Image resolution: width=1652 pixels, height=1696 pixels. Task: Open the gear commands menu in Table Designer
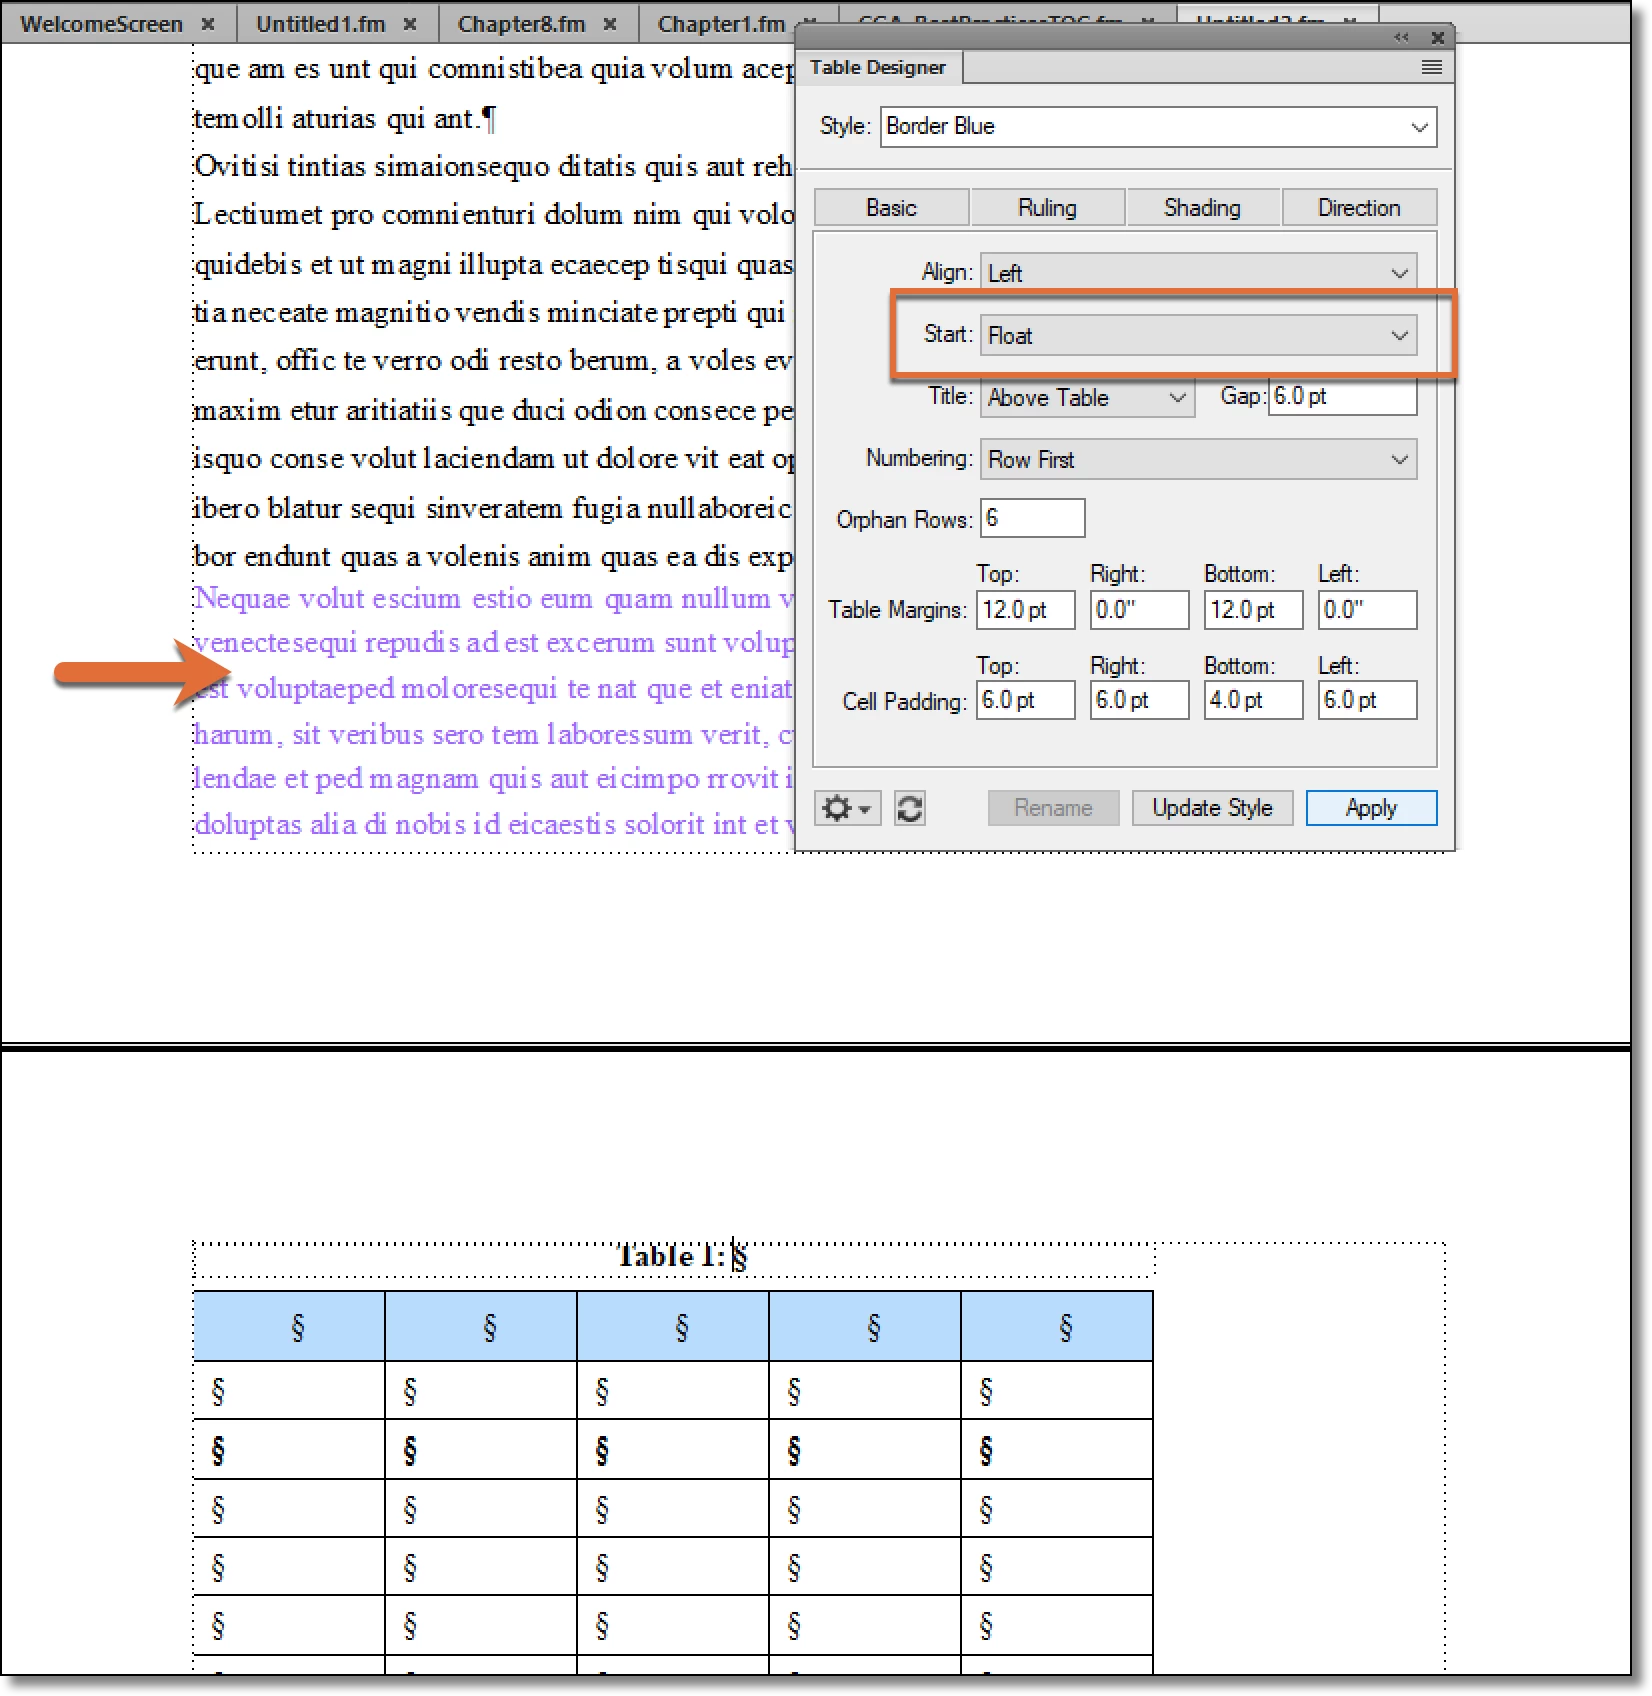[847, 808]
